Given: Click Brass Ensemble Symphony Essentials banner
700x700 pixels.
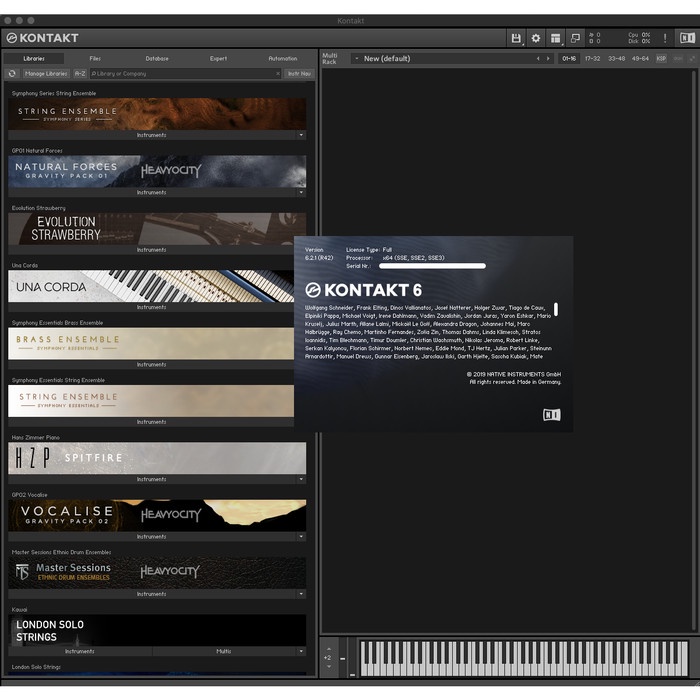Looking at the screenshot, I should click(151, 343).
